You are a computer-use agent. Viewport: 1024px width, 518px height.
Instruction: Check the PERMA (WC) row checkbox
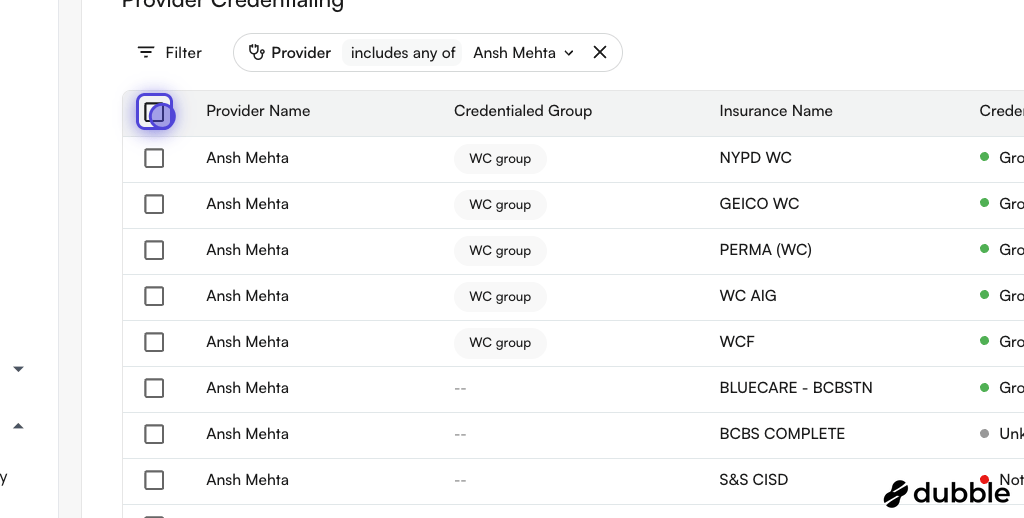pyautogui.click(x=154, y=250)
